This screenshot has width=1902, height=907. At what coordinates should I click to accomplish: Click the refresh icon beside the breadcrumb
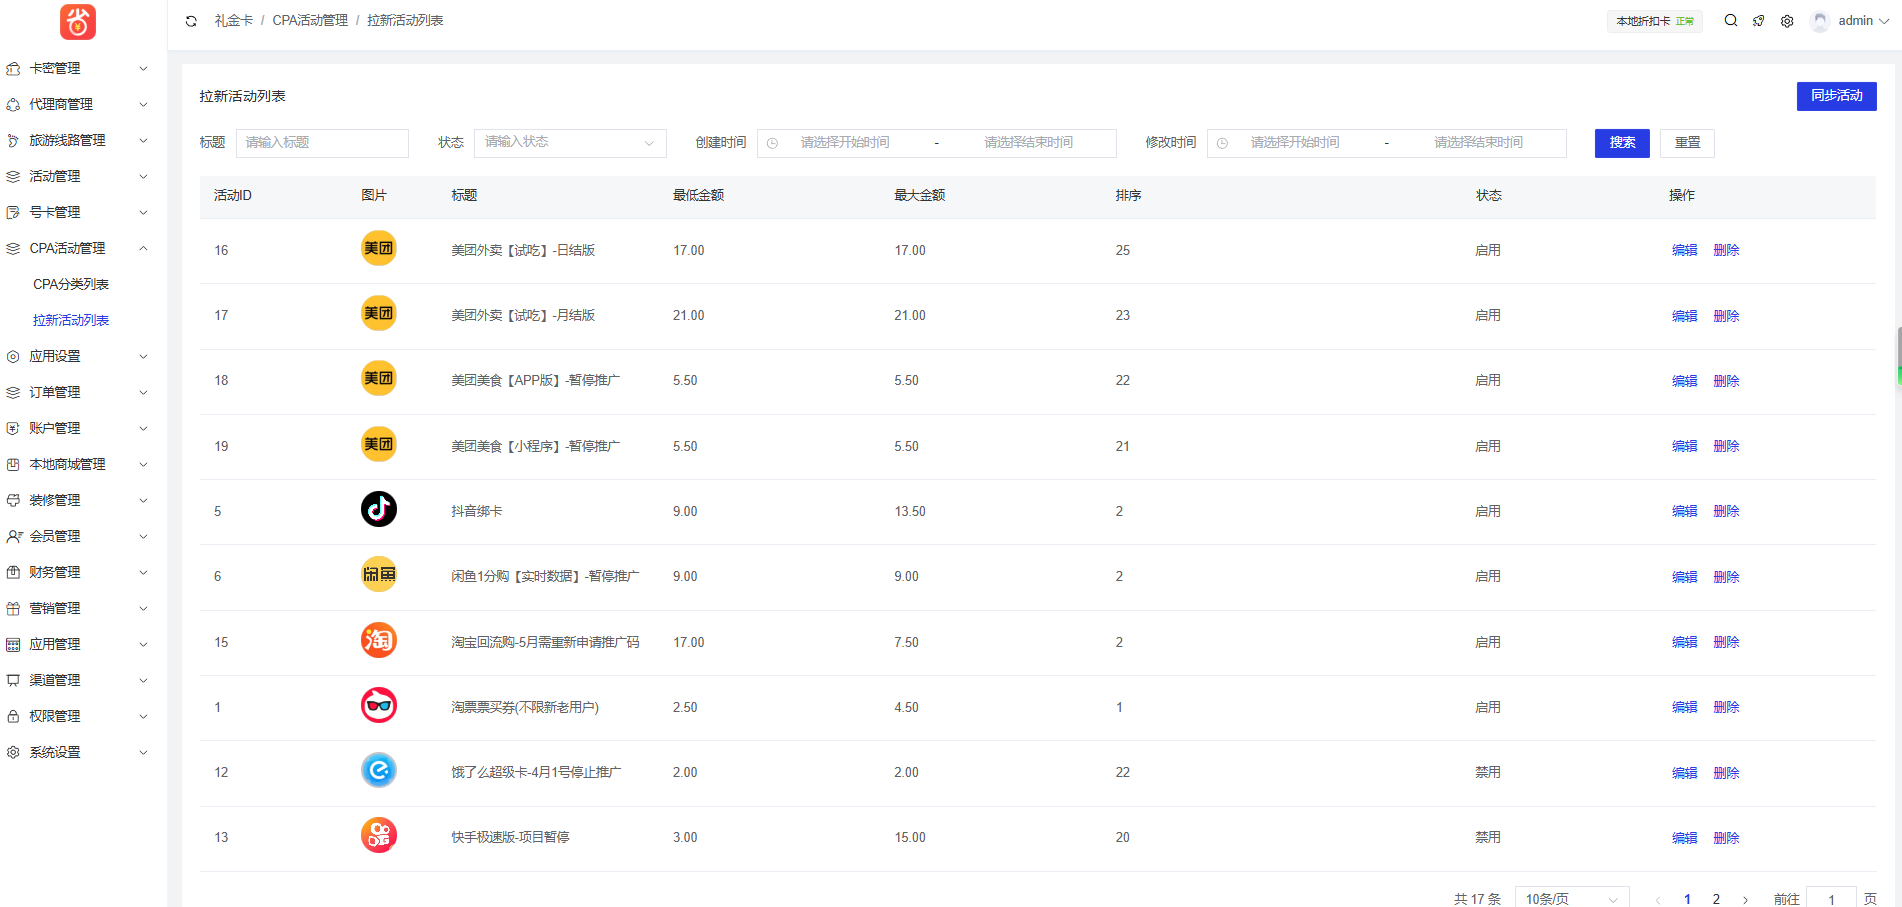click(x=191, y=21)
